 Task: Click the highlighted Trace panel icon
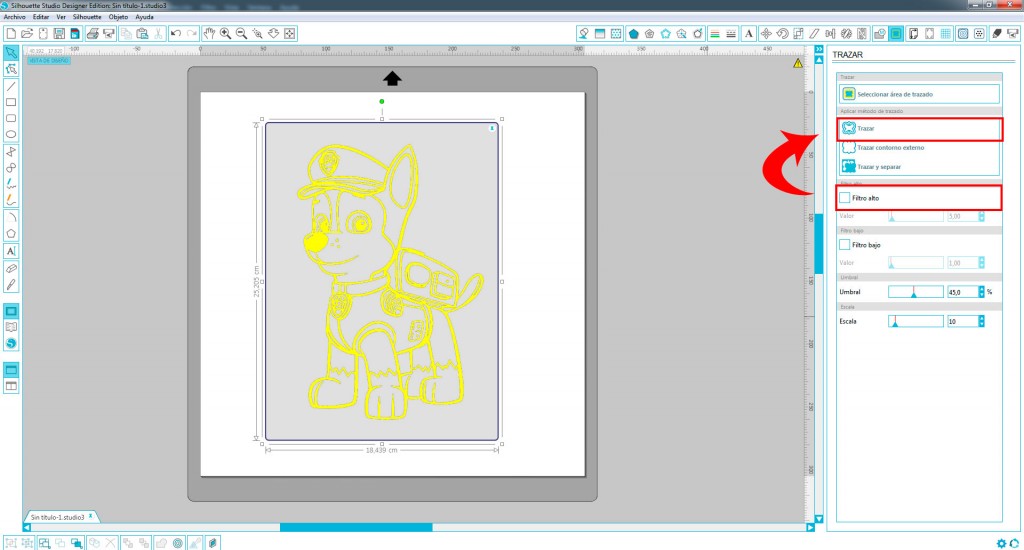click(896, 33)
